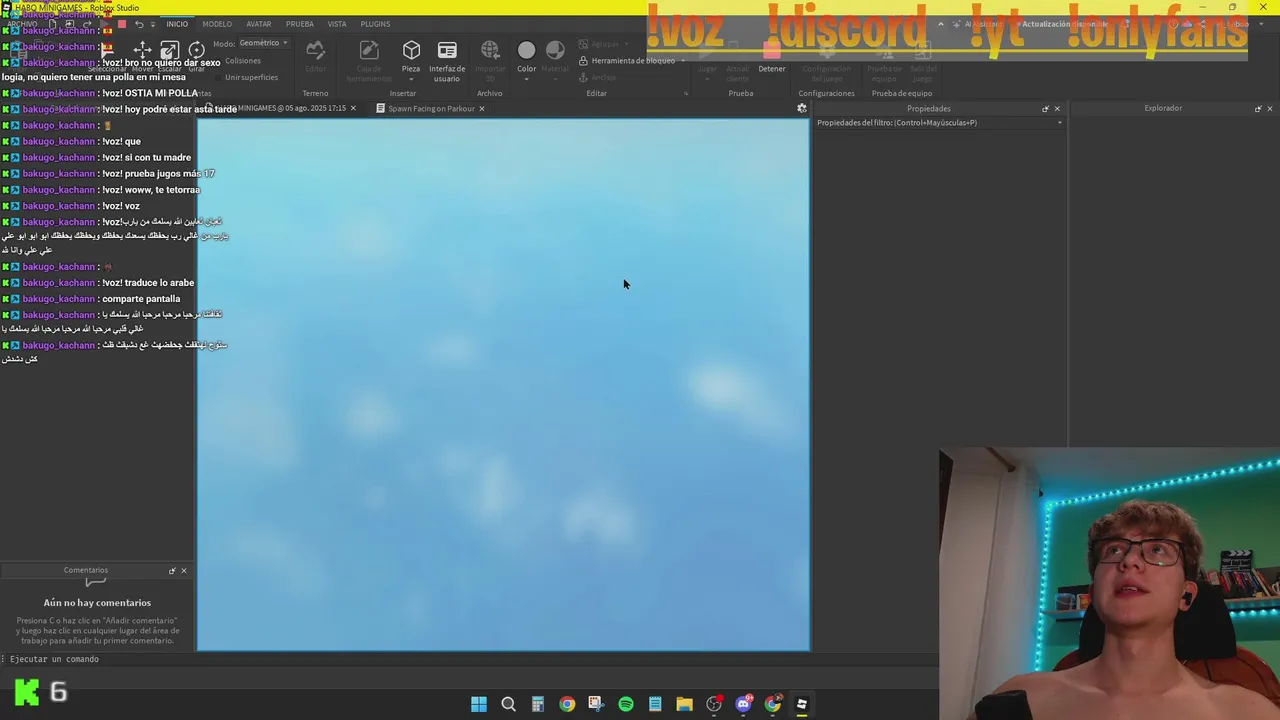
Task: Click the Material sphere tool
Action: [555, 50]
